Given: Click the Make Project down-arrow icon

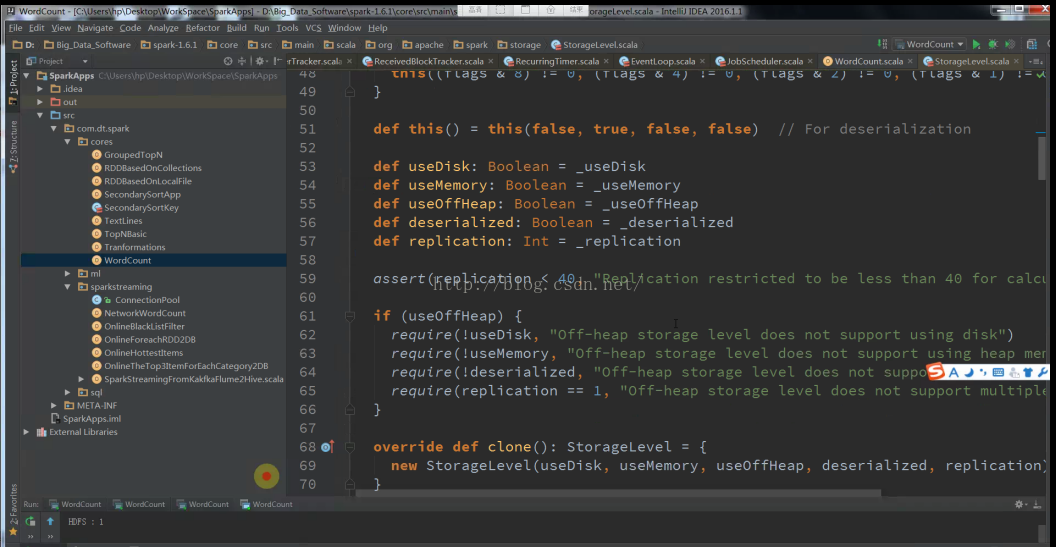Looking at the screenshot, I should [x=882, y=44].
